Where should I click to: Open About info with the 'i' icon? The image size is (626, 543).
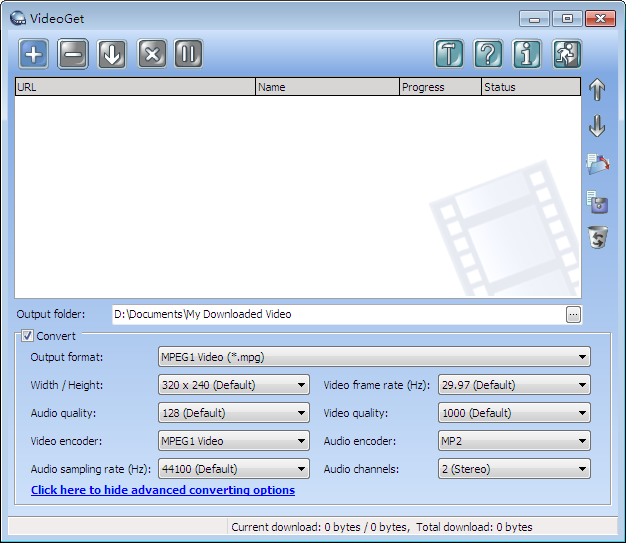pyautogui.click(x=527, y=54)
